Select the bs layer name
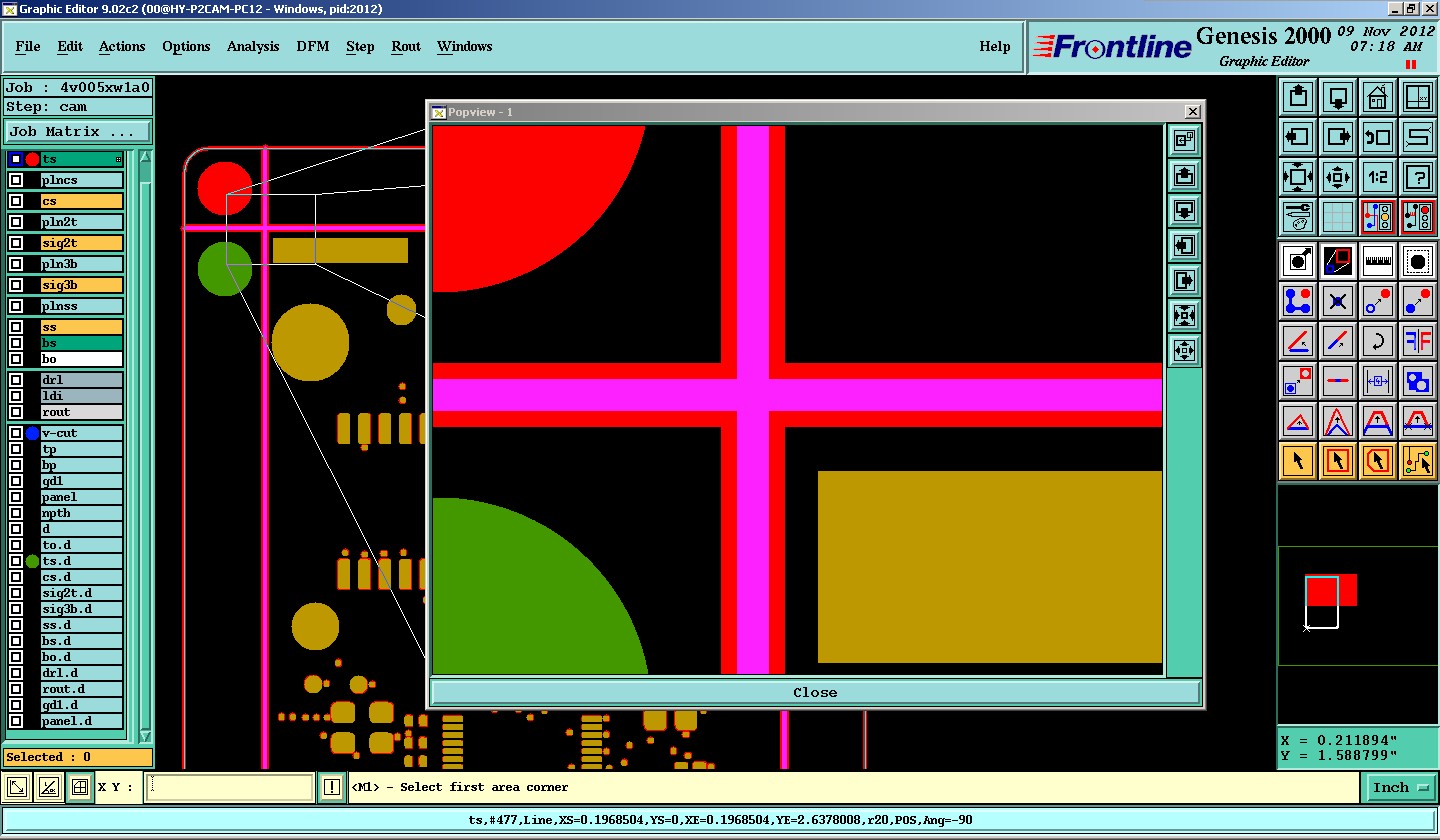Viewport: 1440px width, 840px height. [x=82, y=343]
